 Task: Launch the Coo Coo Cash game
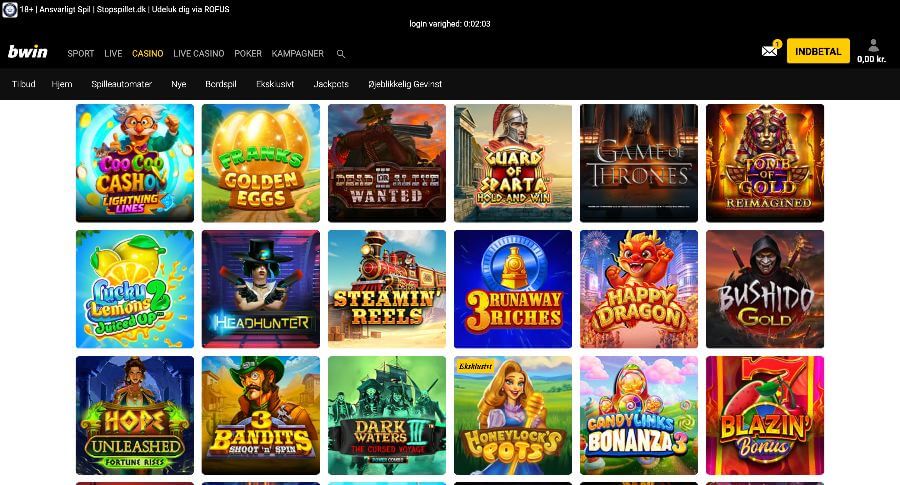[135, 163]
